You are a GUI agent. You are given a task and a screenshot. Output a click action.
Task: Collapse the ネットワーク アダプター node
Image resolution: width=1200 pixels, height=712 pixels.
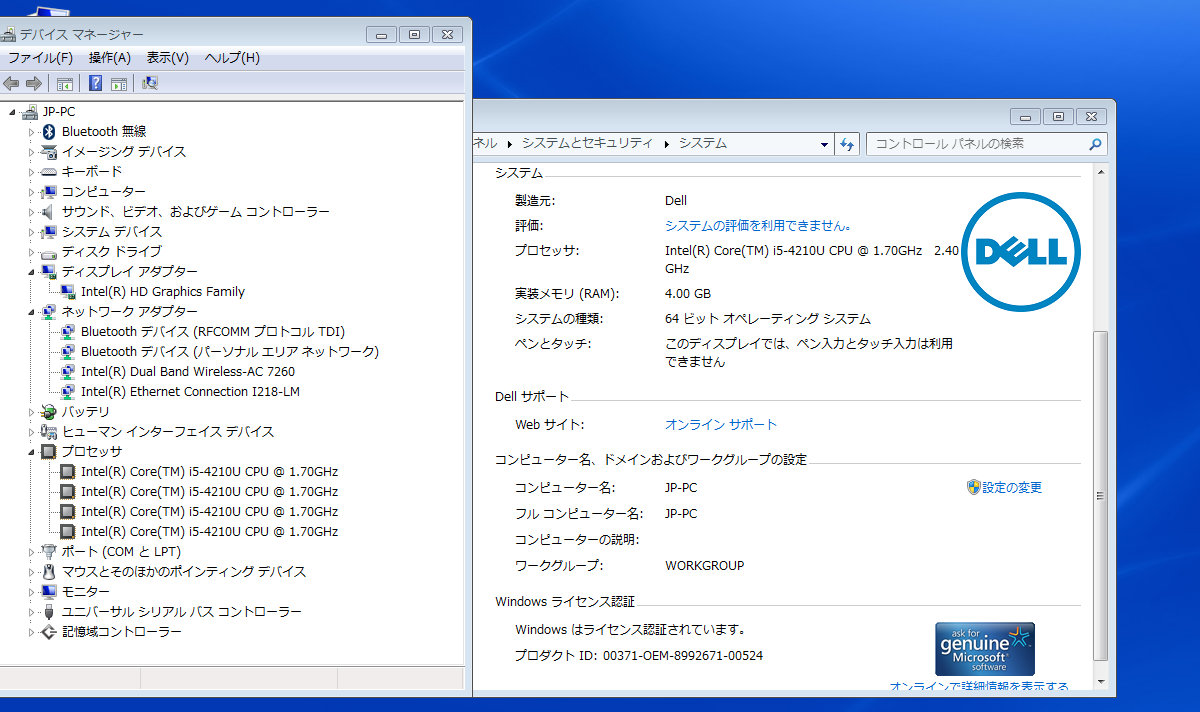(x=32, y=312)
